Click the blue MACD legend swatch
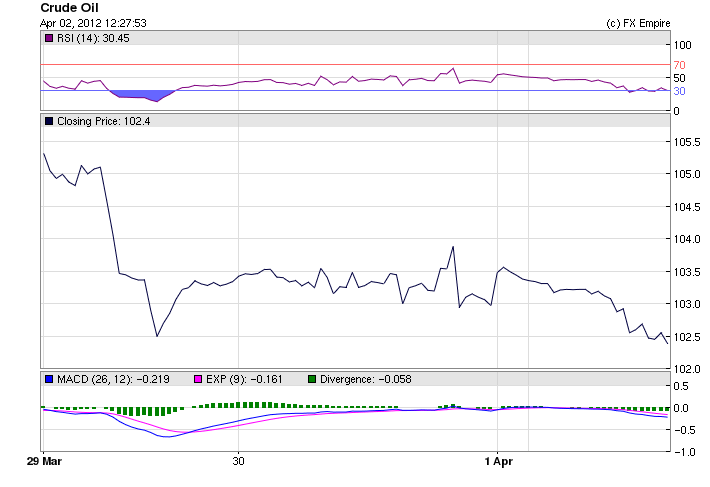This screenshot has width=710, height=487. point(49,379)
